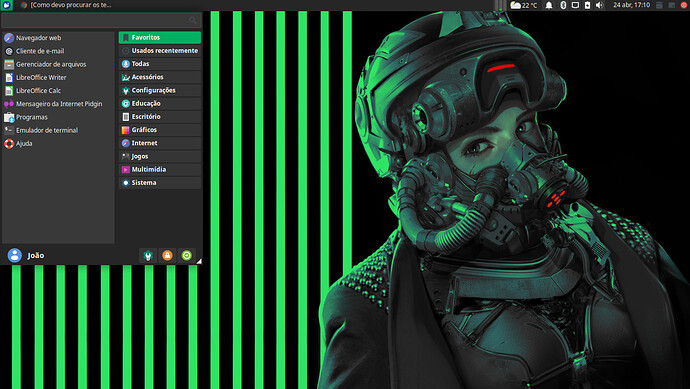Click the João user avatar

[x=15, y=255]
